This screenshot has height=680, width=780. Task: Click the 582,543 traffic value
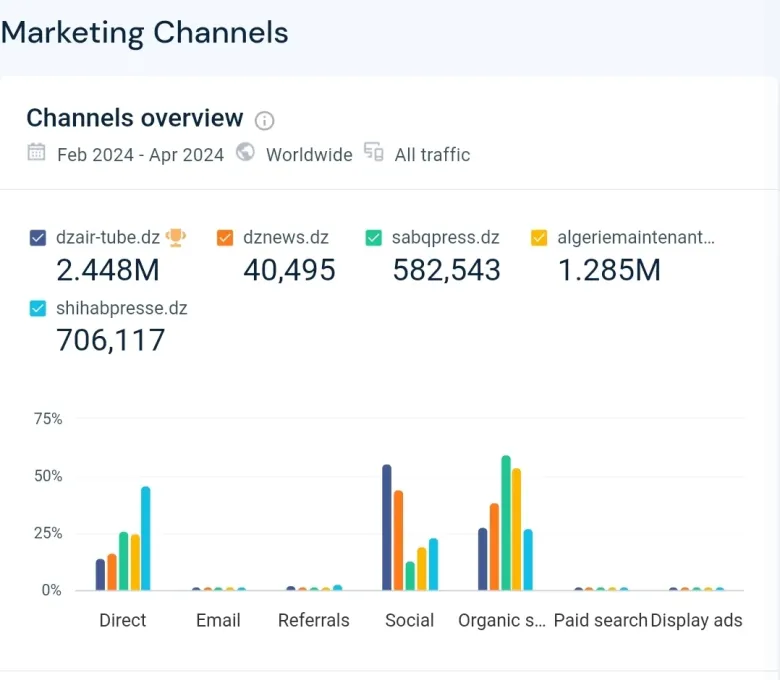(446, 270)
